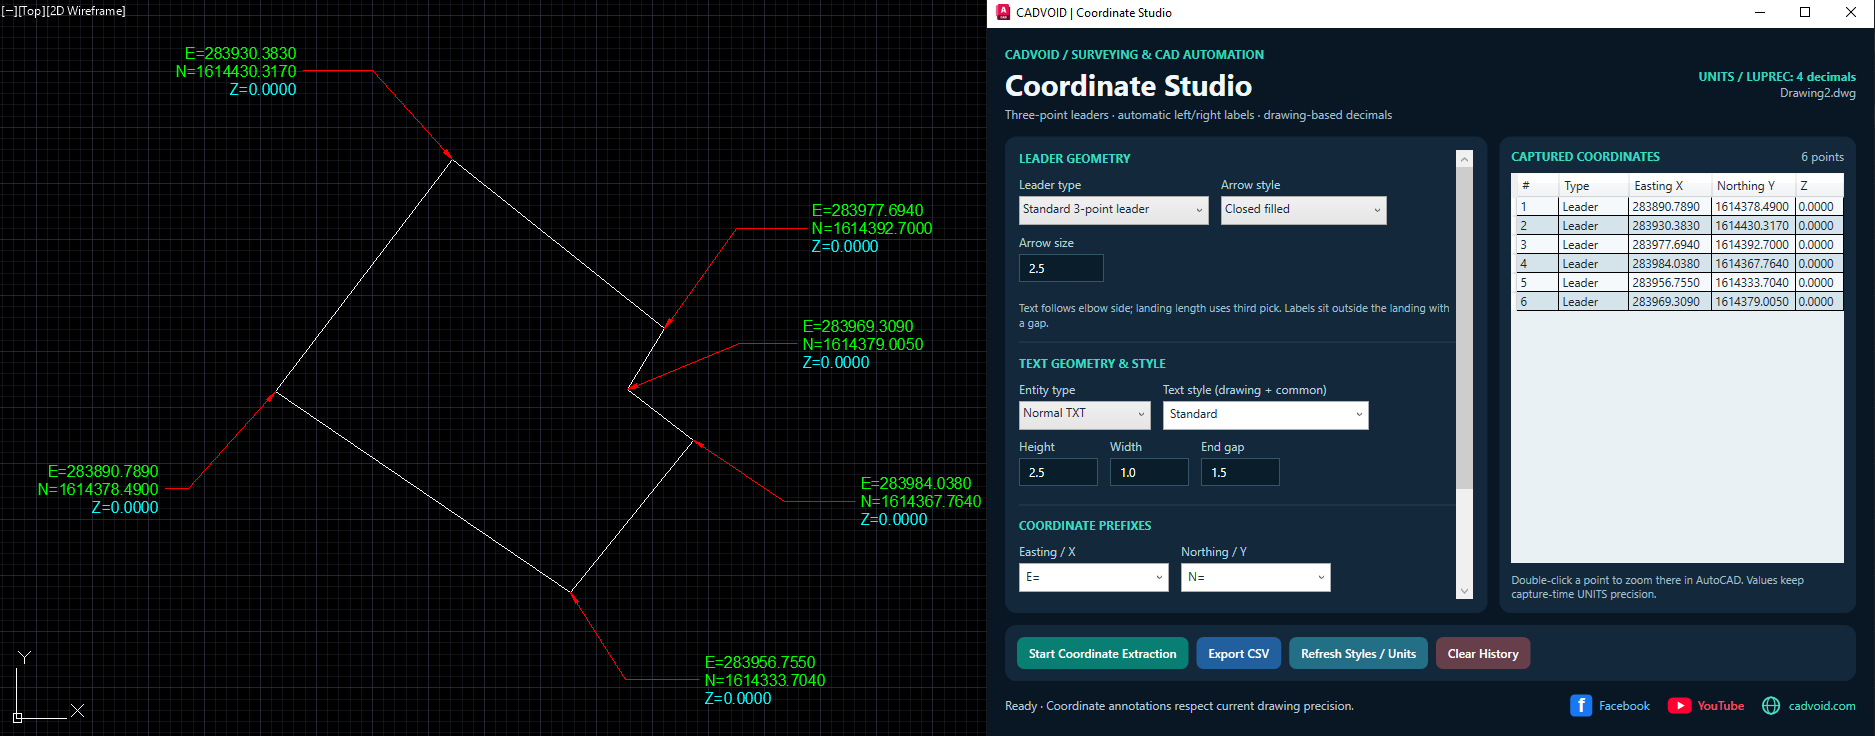Screen dimensions: 1875x736
Task: Click the UCS origin icon in AutoCAD viewport
Action: (x=17, y=717)
